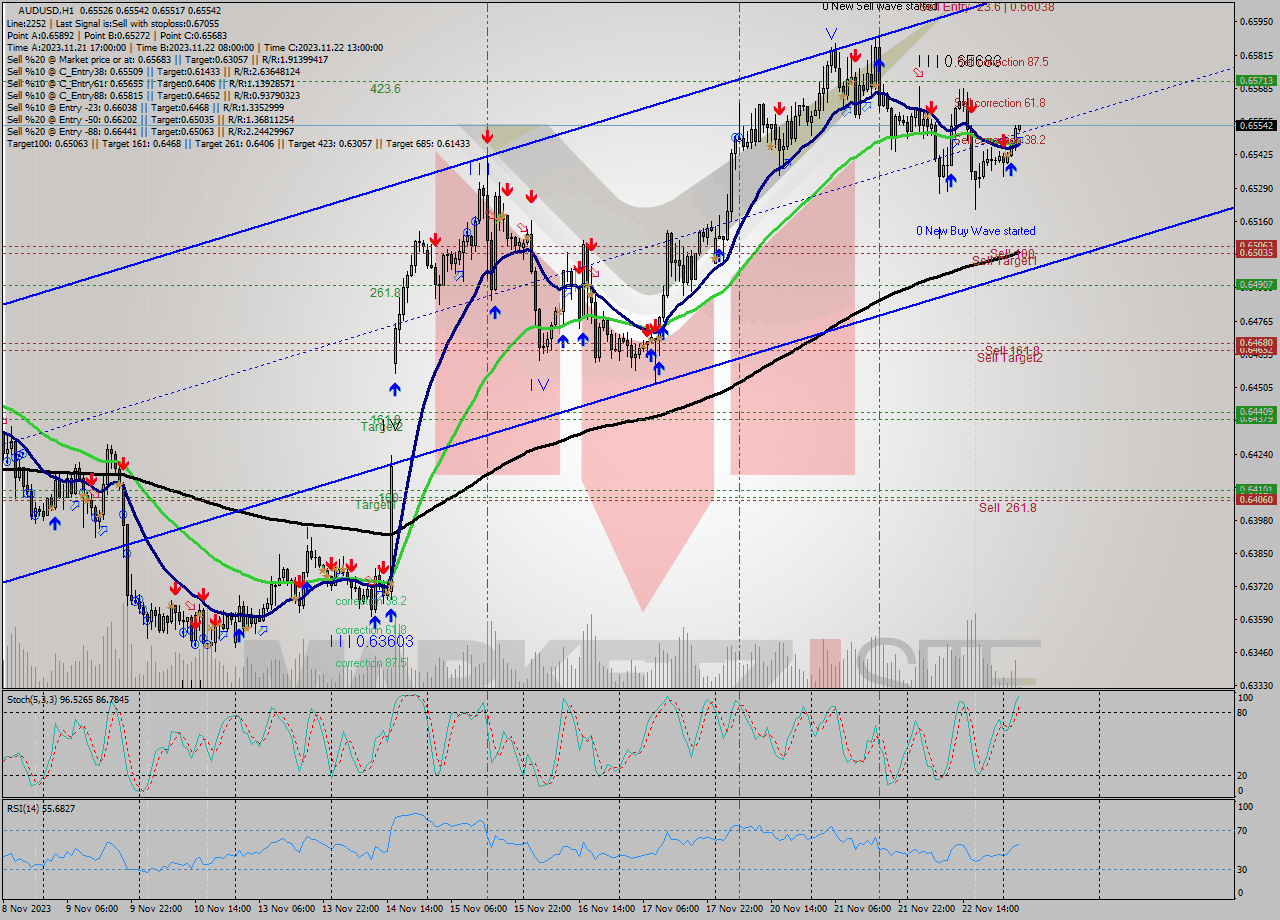This screenshot has height=920, width=1280.
Task: Click the 0.65160 price axis value
Action: [1256, 221]
